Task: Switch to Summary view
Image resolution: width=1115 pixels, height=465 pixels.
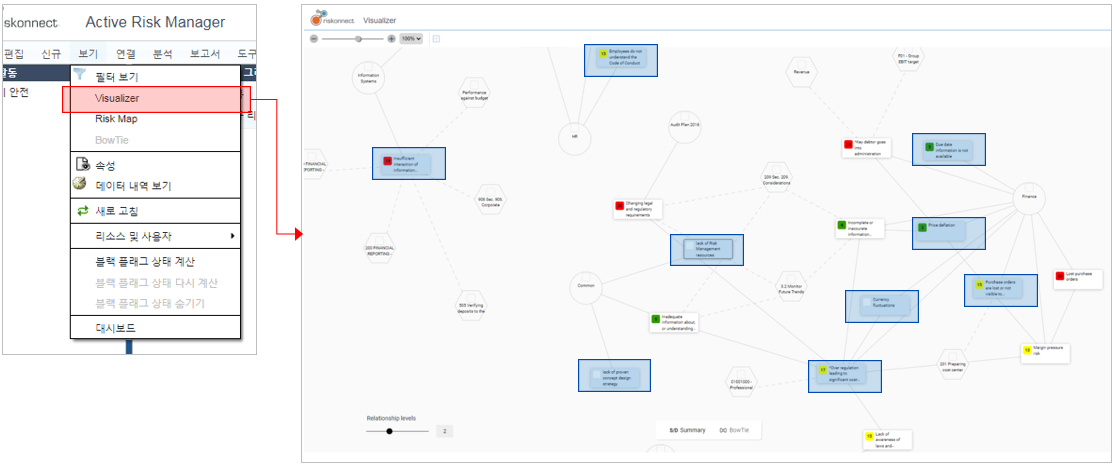Action: tap(688, 430)
